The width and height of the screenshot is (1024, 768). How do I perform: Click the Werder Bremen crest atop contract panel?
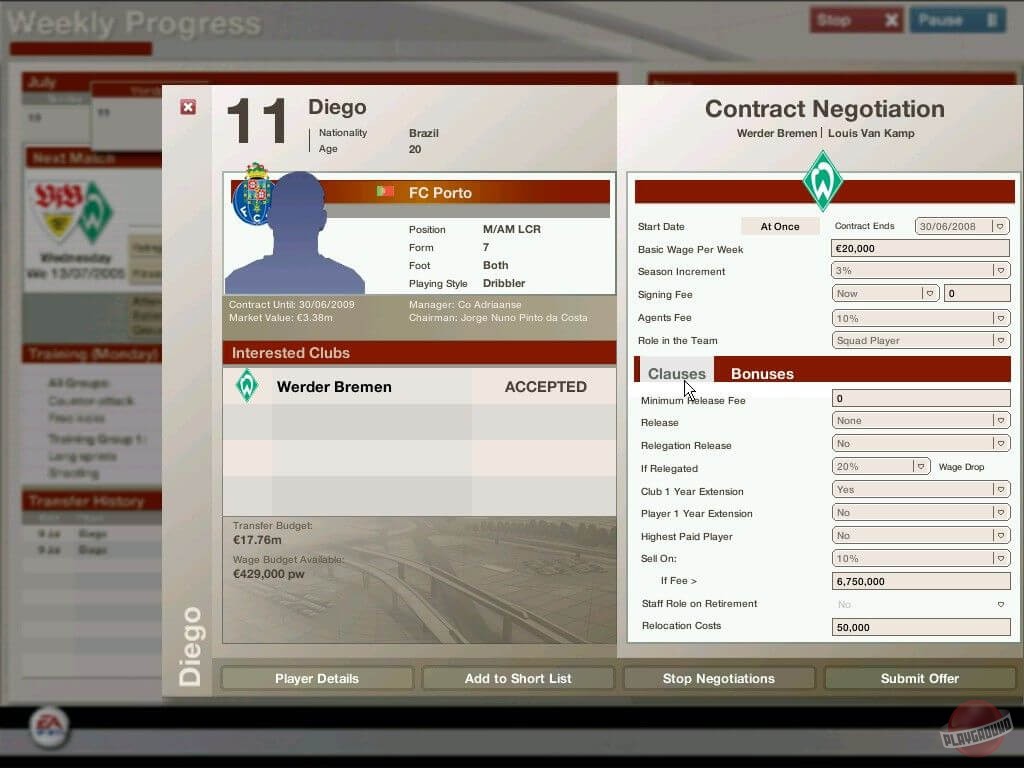pyautogui.click(x=823, y=181)
